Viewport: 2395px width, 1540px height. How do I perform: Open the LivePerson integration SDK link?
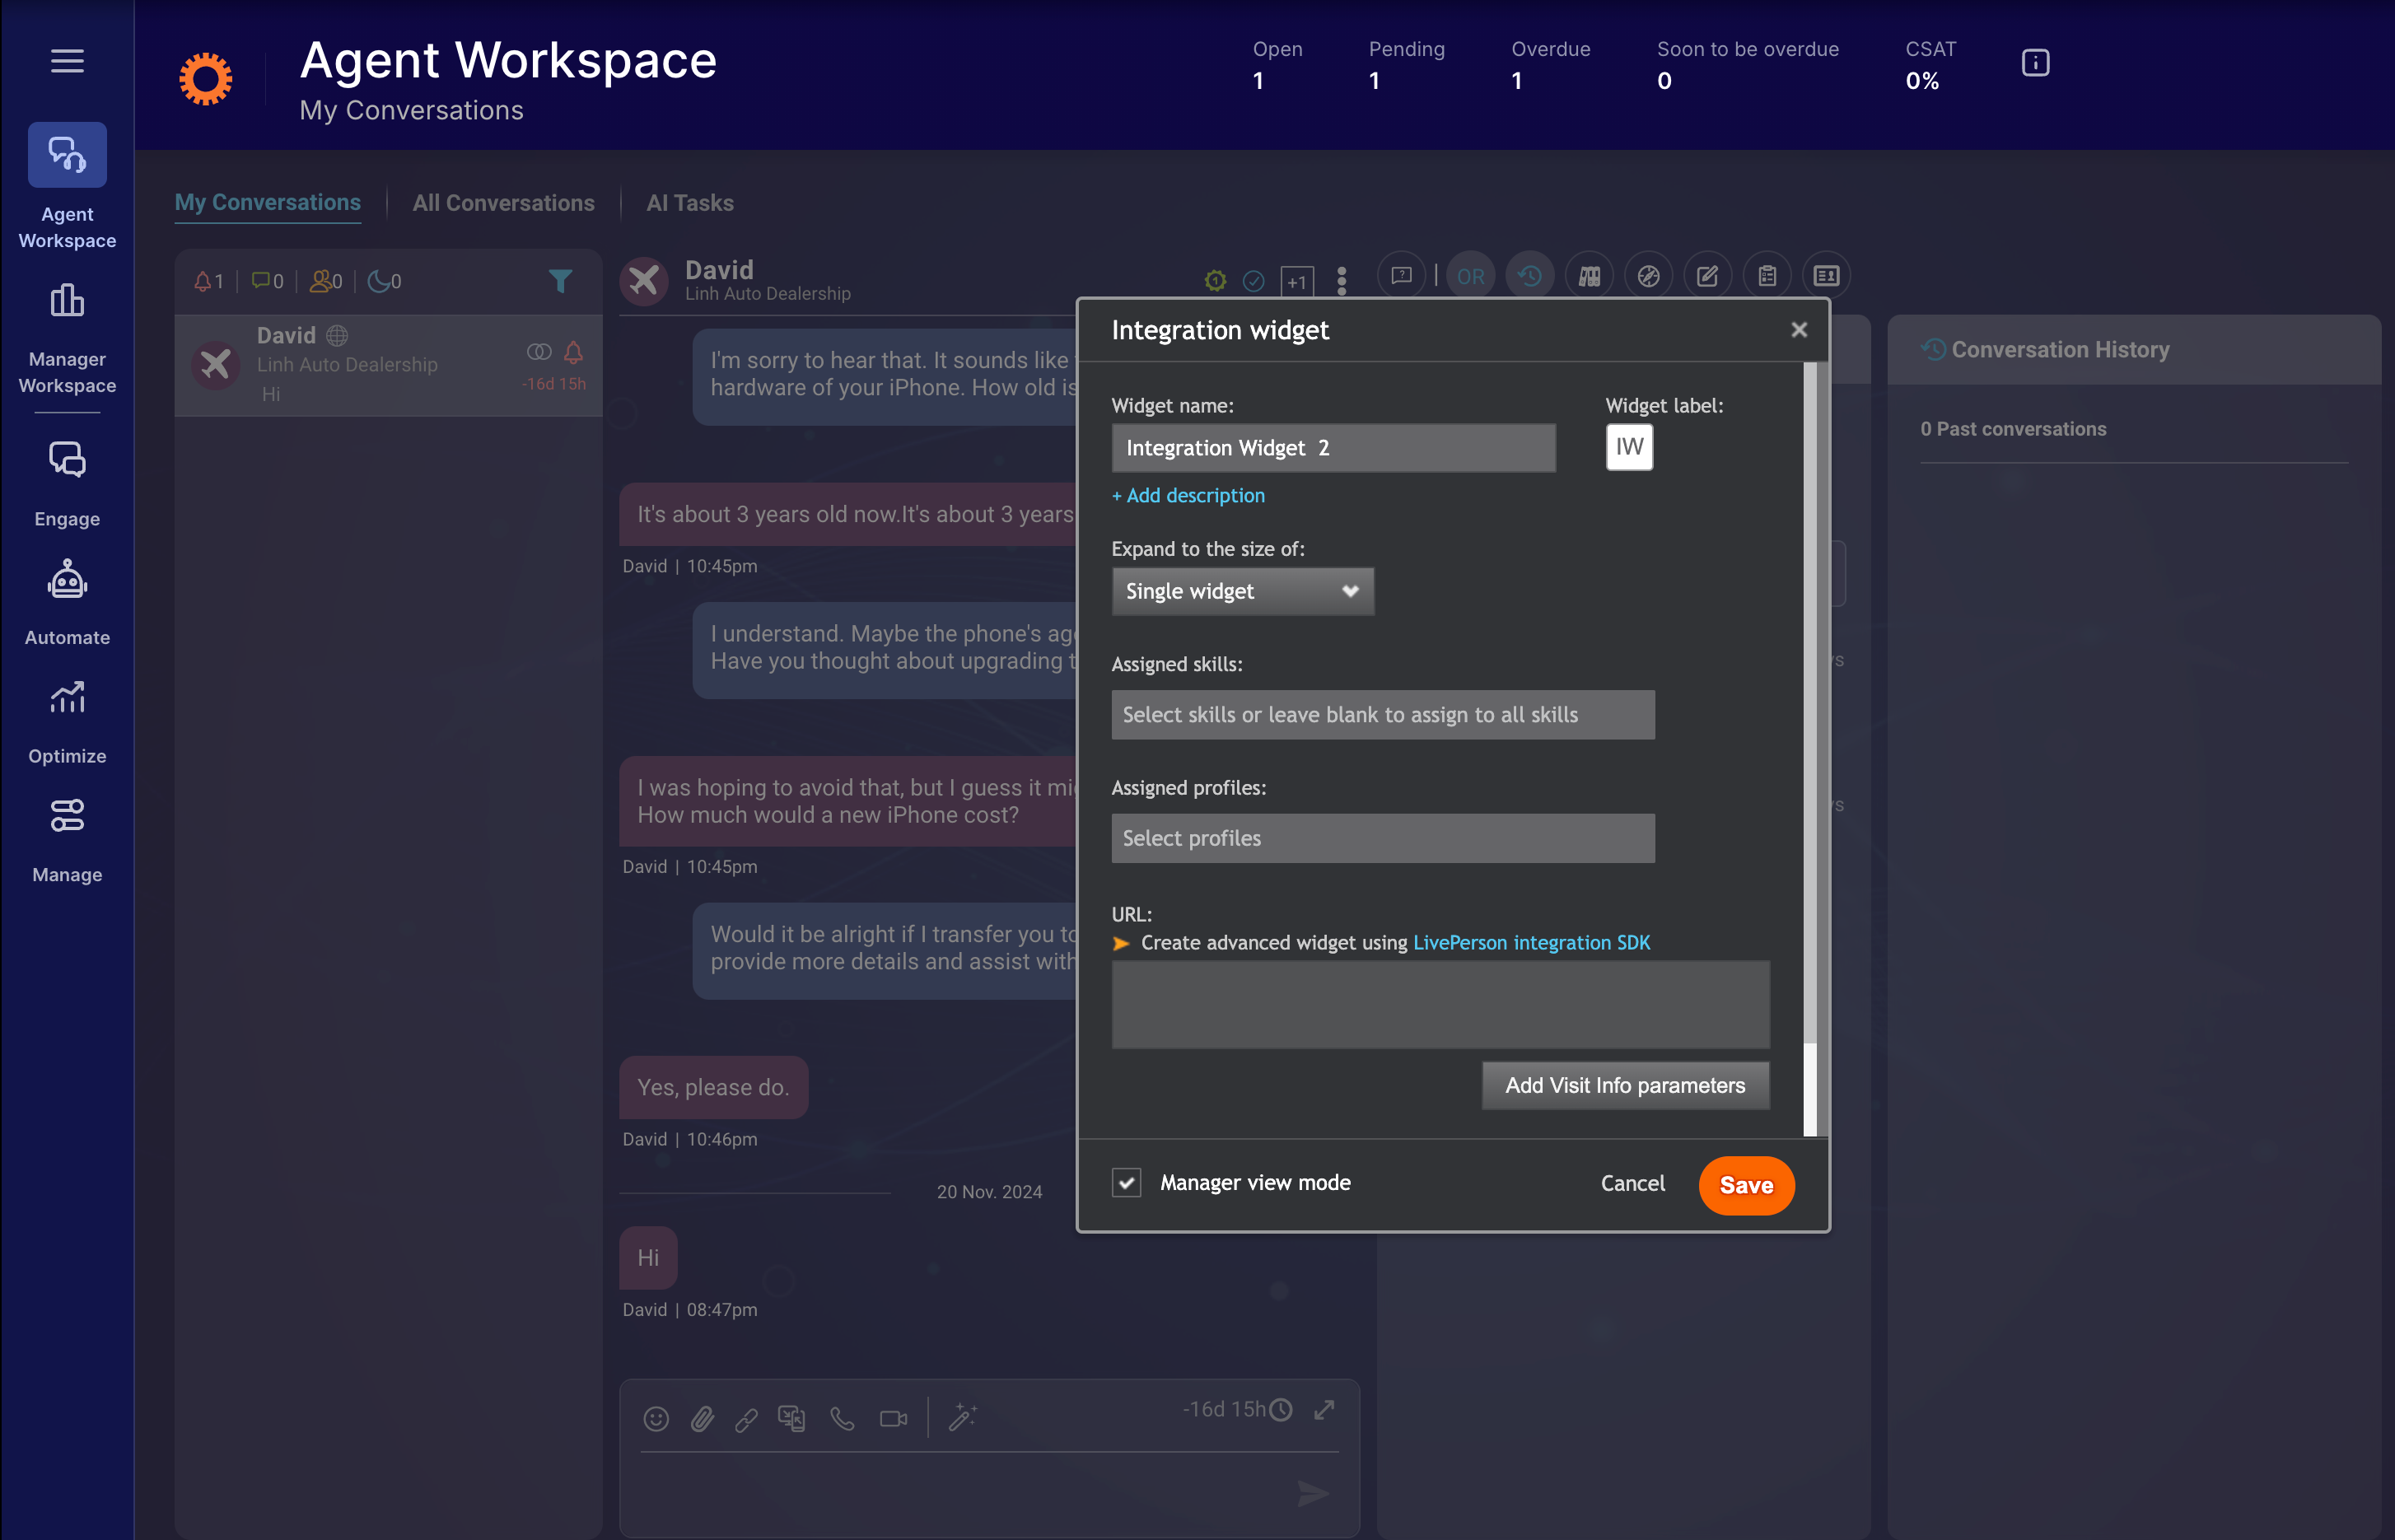pyautogui.click(x=1531, y=942)
